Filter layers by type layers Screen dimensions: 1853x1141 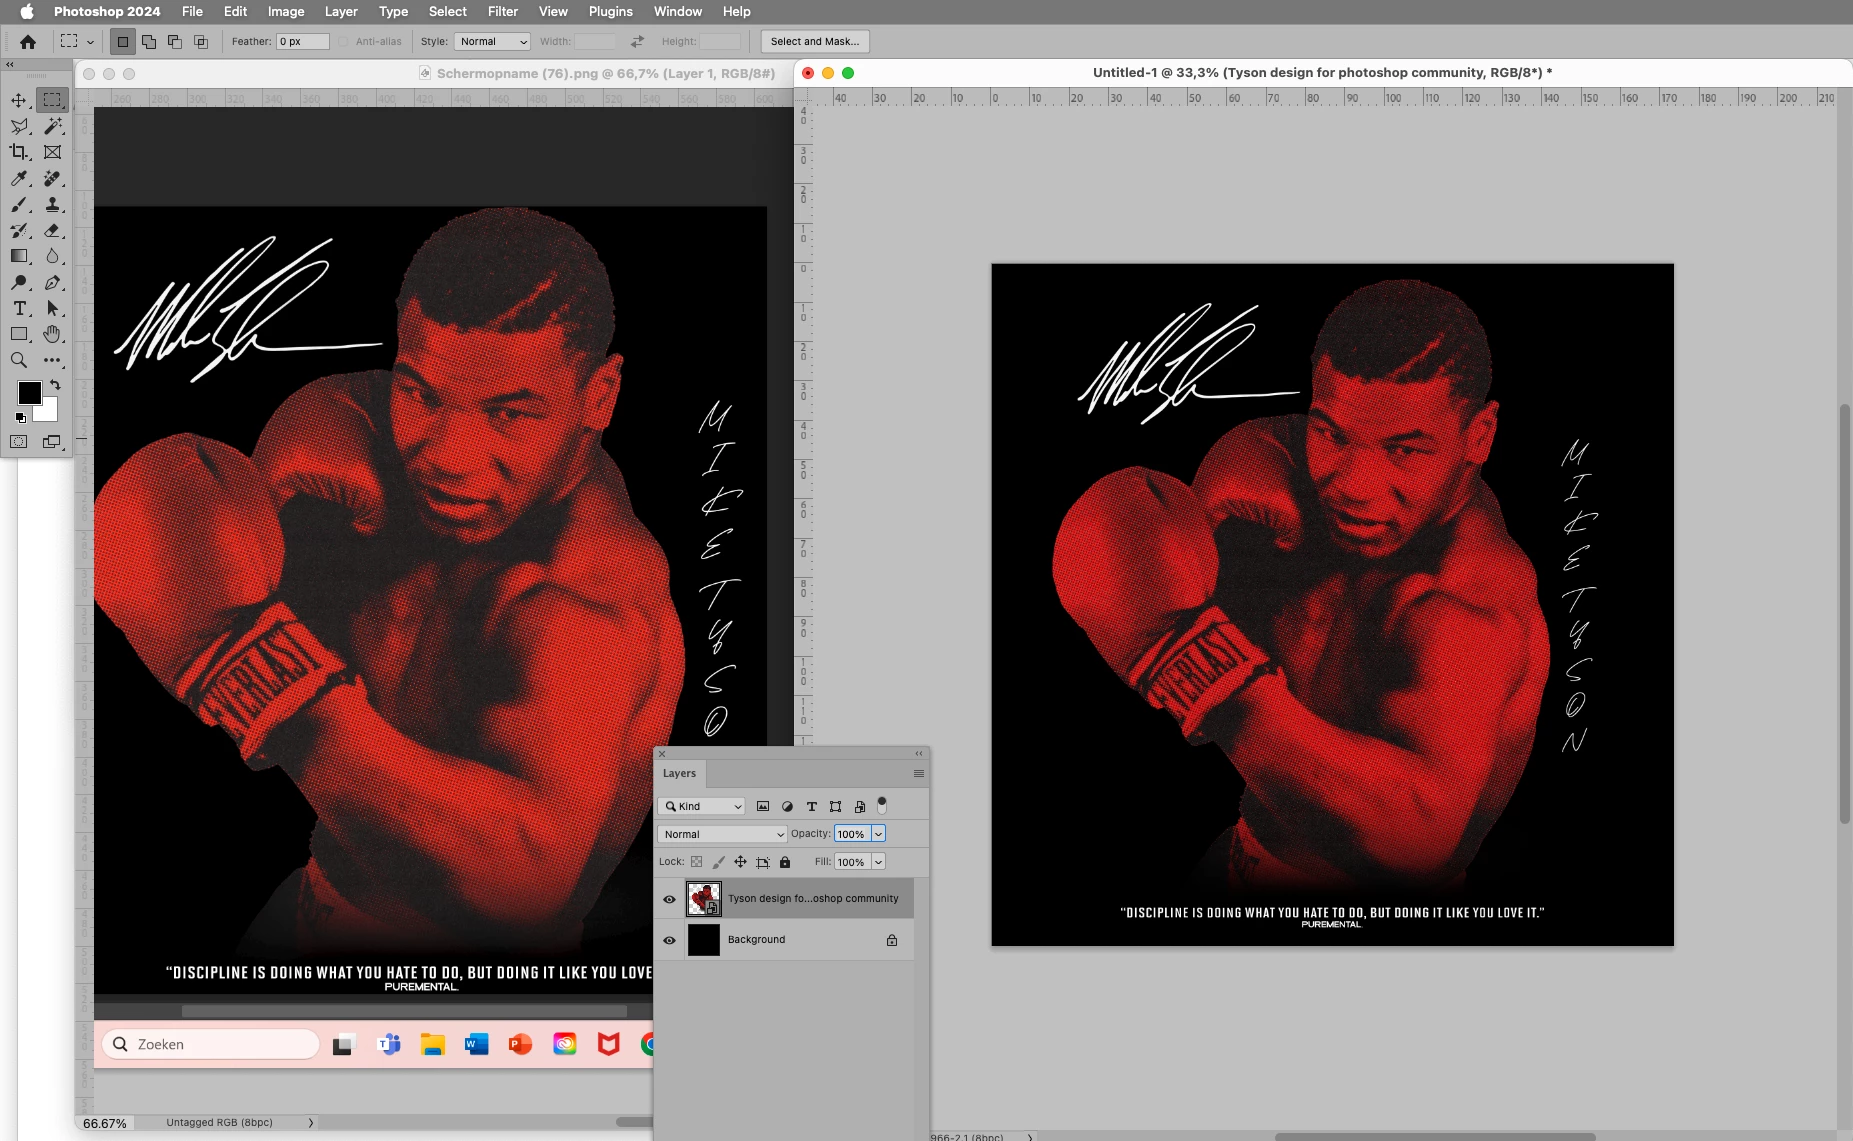pyautogui.click(x=811, y=806)
